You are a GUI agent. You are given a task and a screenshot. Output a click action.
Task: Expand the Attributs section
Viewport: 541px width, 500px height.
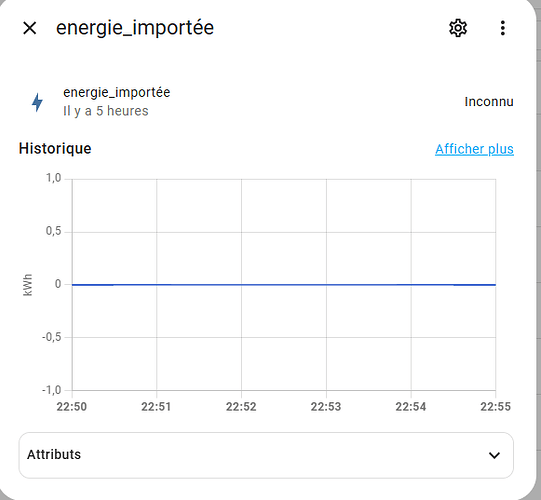266,455
